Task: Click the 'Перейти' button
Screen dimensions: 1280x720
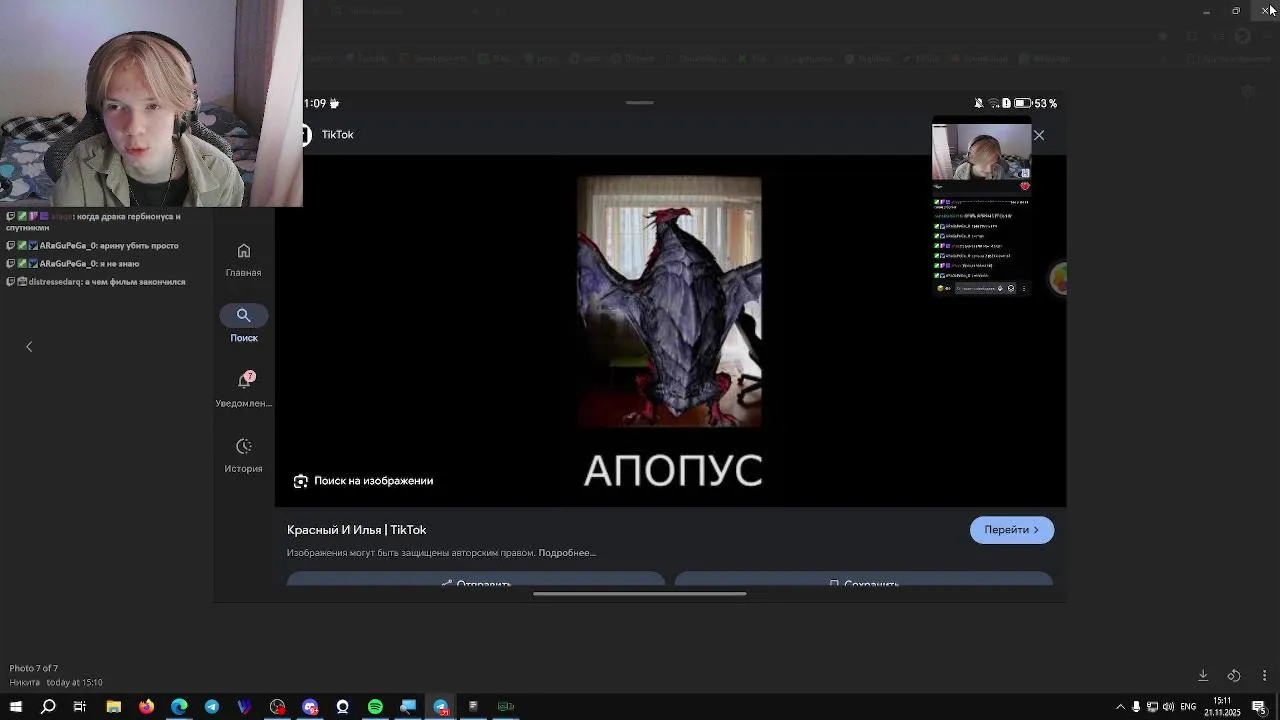Action: [1011, 530]
